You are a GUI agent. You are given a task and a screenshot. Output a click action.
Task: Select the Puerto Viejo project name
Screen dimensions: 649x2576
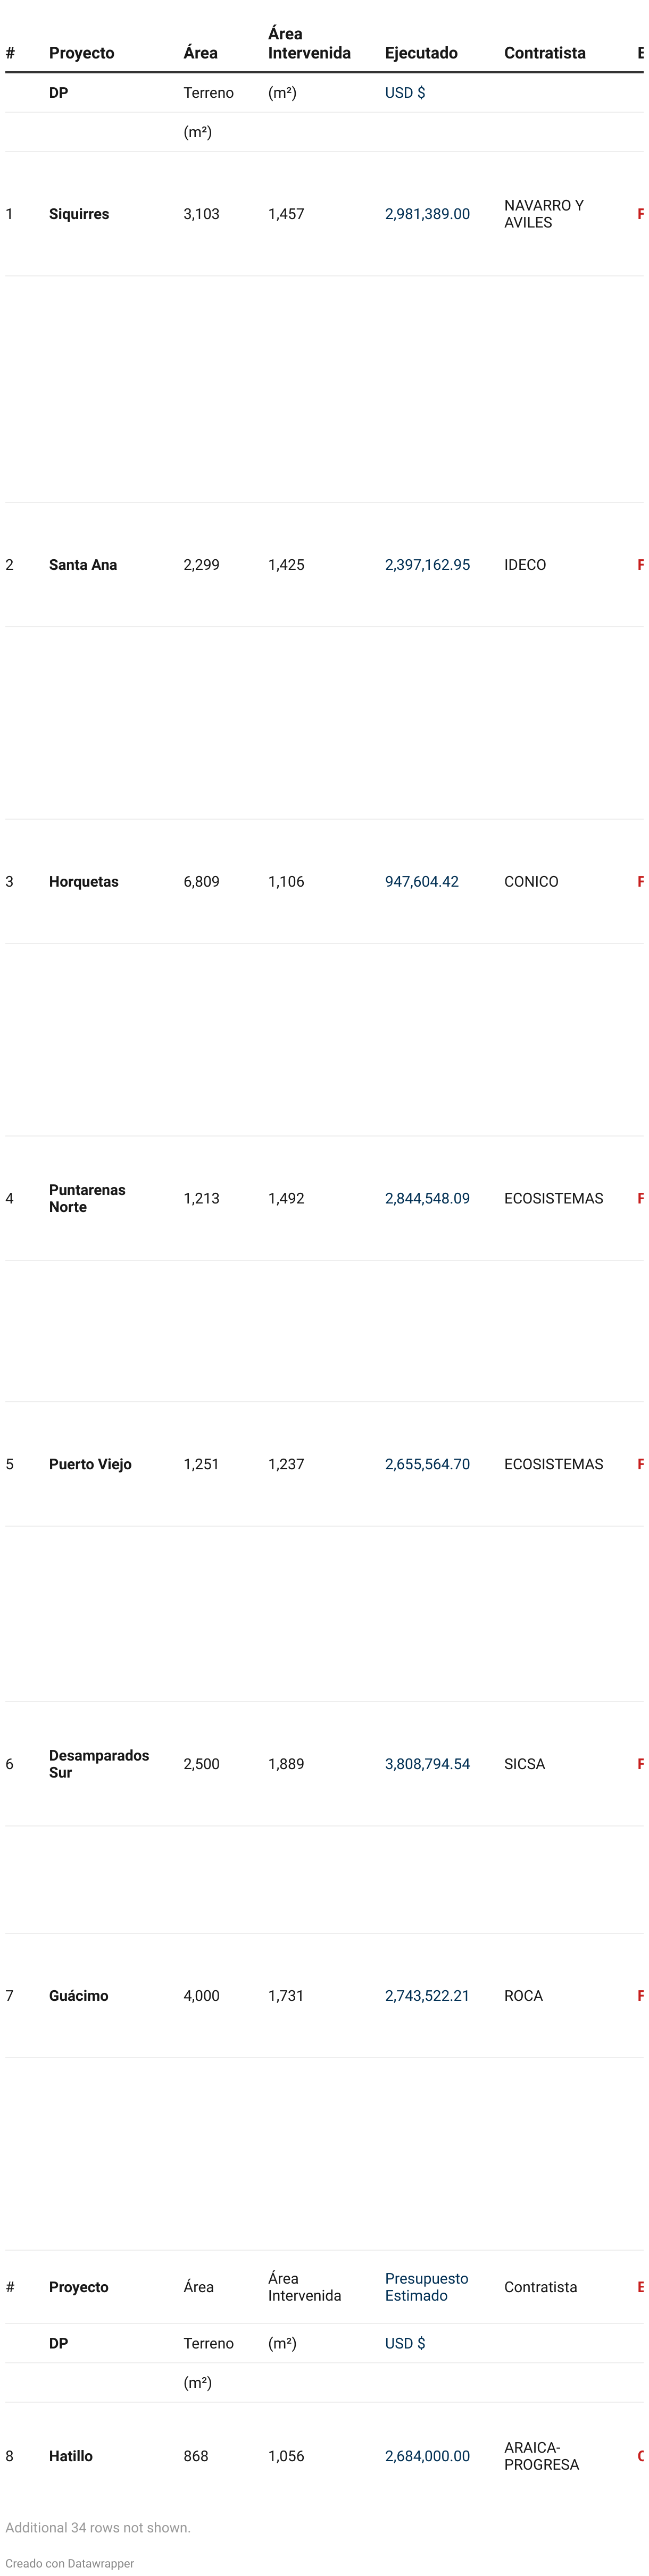pos(90,1464)
